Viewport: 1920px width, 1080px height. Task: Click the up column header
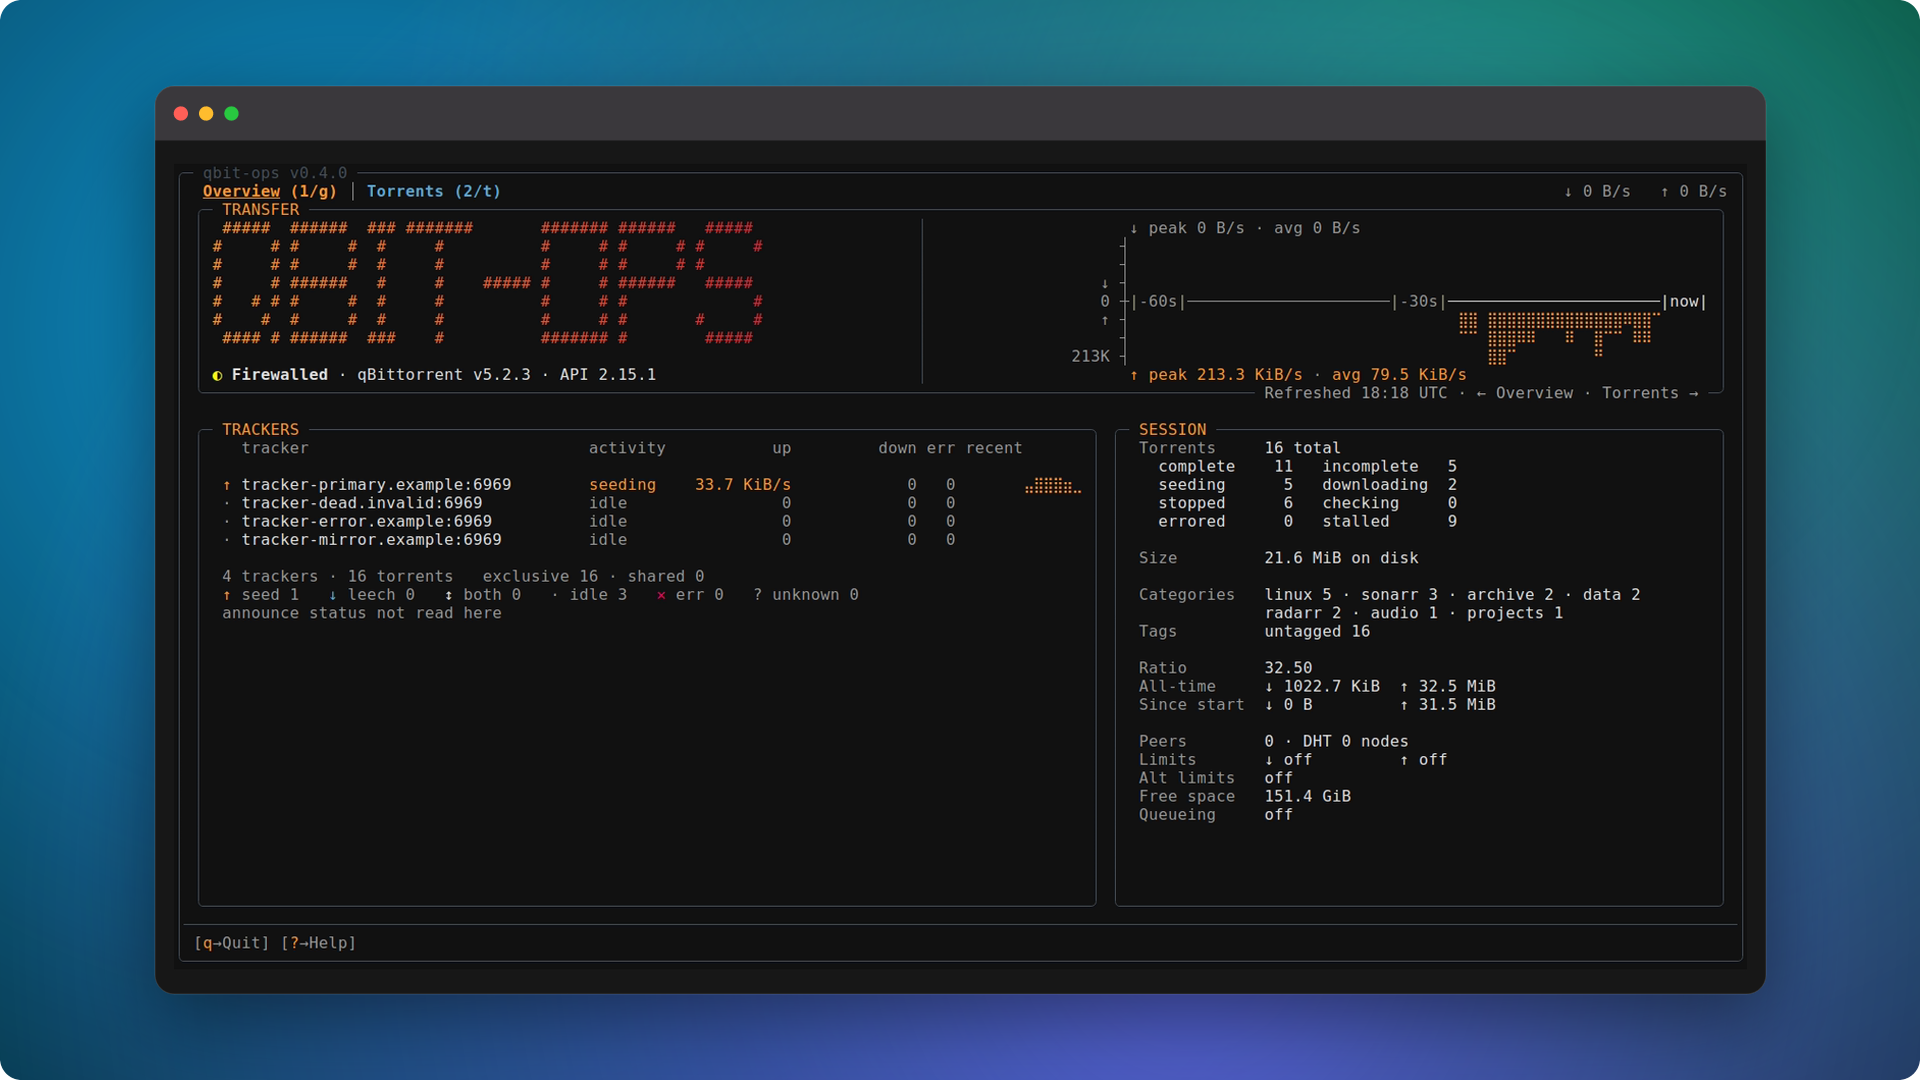click(x=781, y=448)
